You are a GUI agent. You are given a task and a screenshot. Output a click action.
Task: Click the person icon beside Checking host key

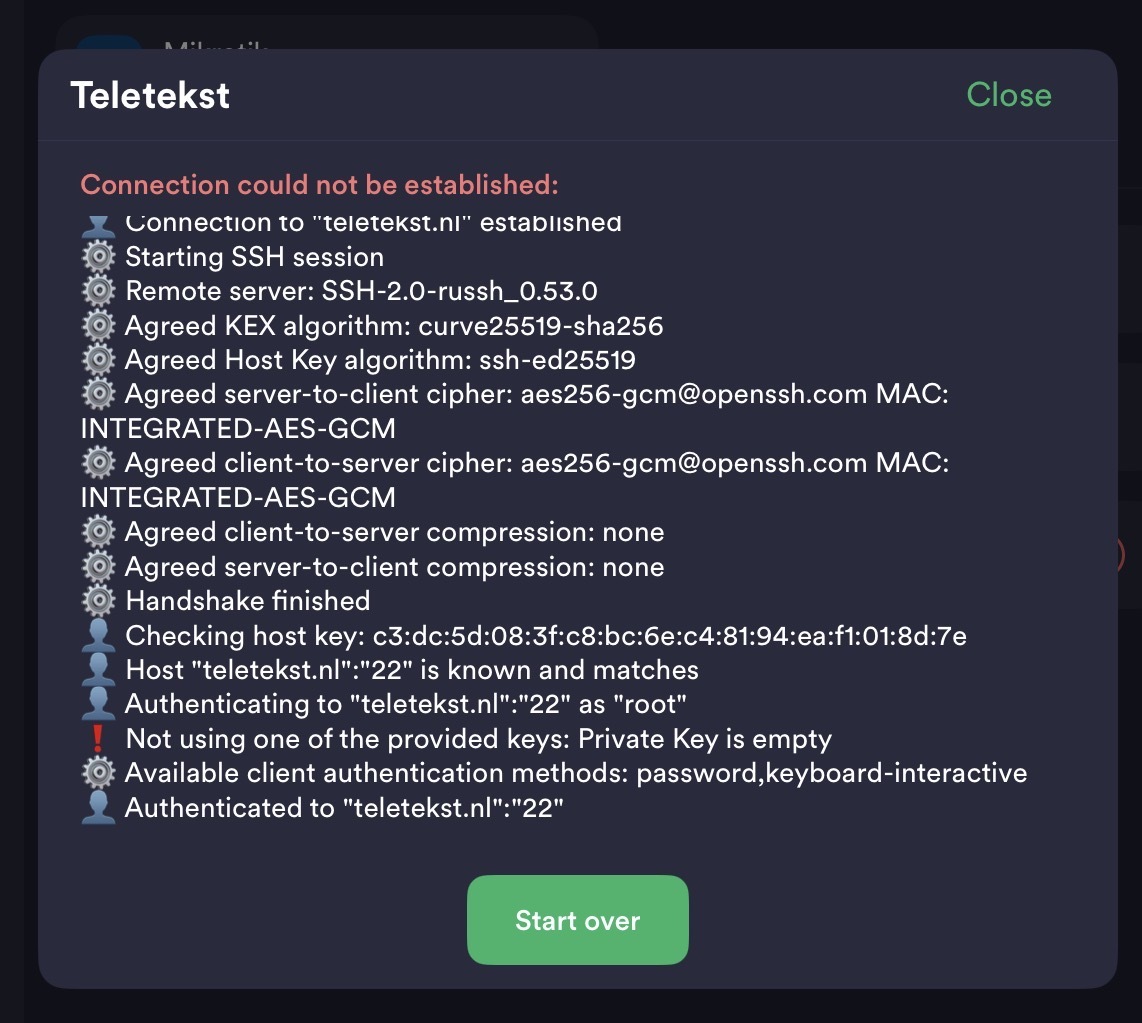tap(97, 636)
